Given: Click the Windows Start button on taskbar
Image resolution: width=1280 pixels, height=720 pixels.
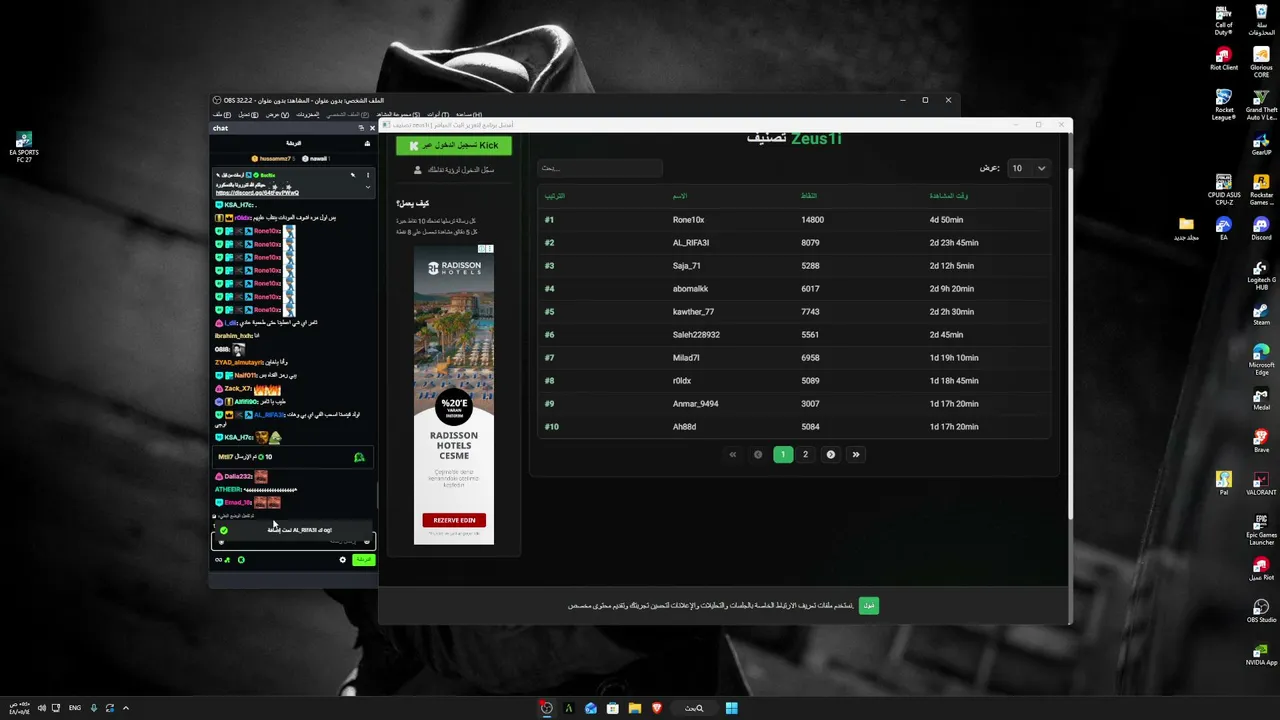Looking at the screenshot, I should (x=731, y=708).
